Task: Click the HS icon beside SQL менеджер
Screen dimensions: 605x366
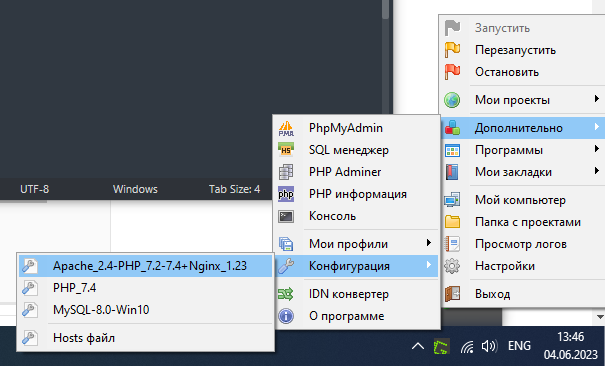Action: (x=286, y=150)
